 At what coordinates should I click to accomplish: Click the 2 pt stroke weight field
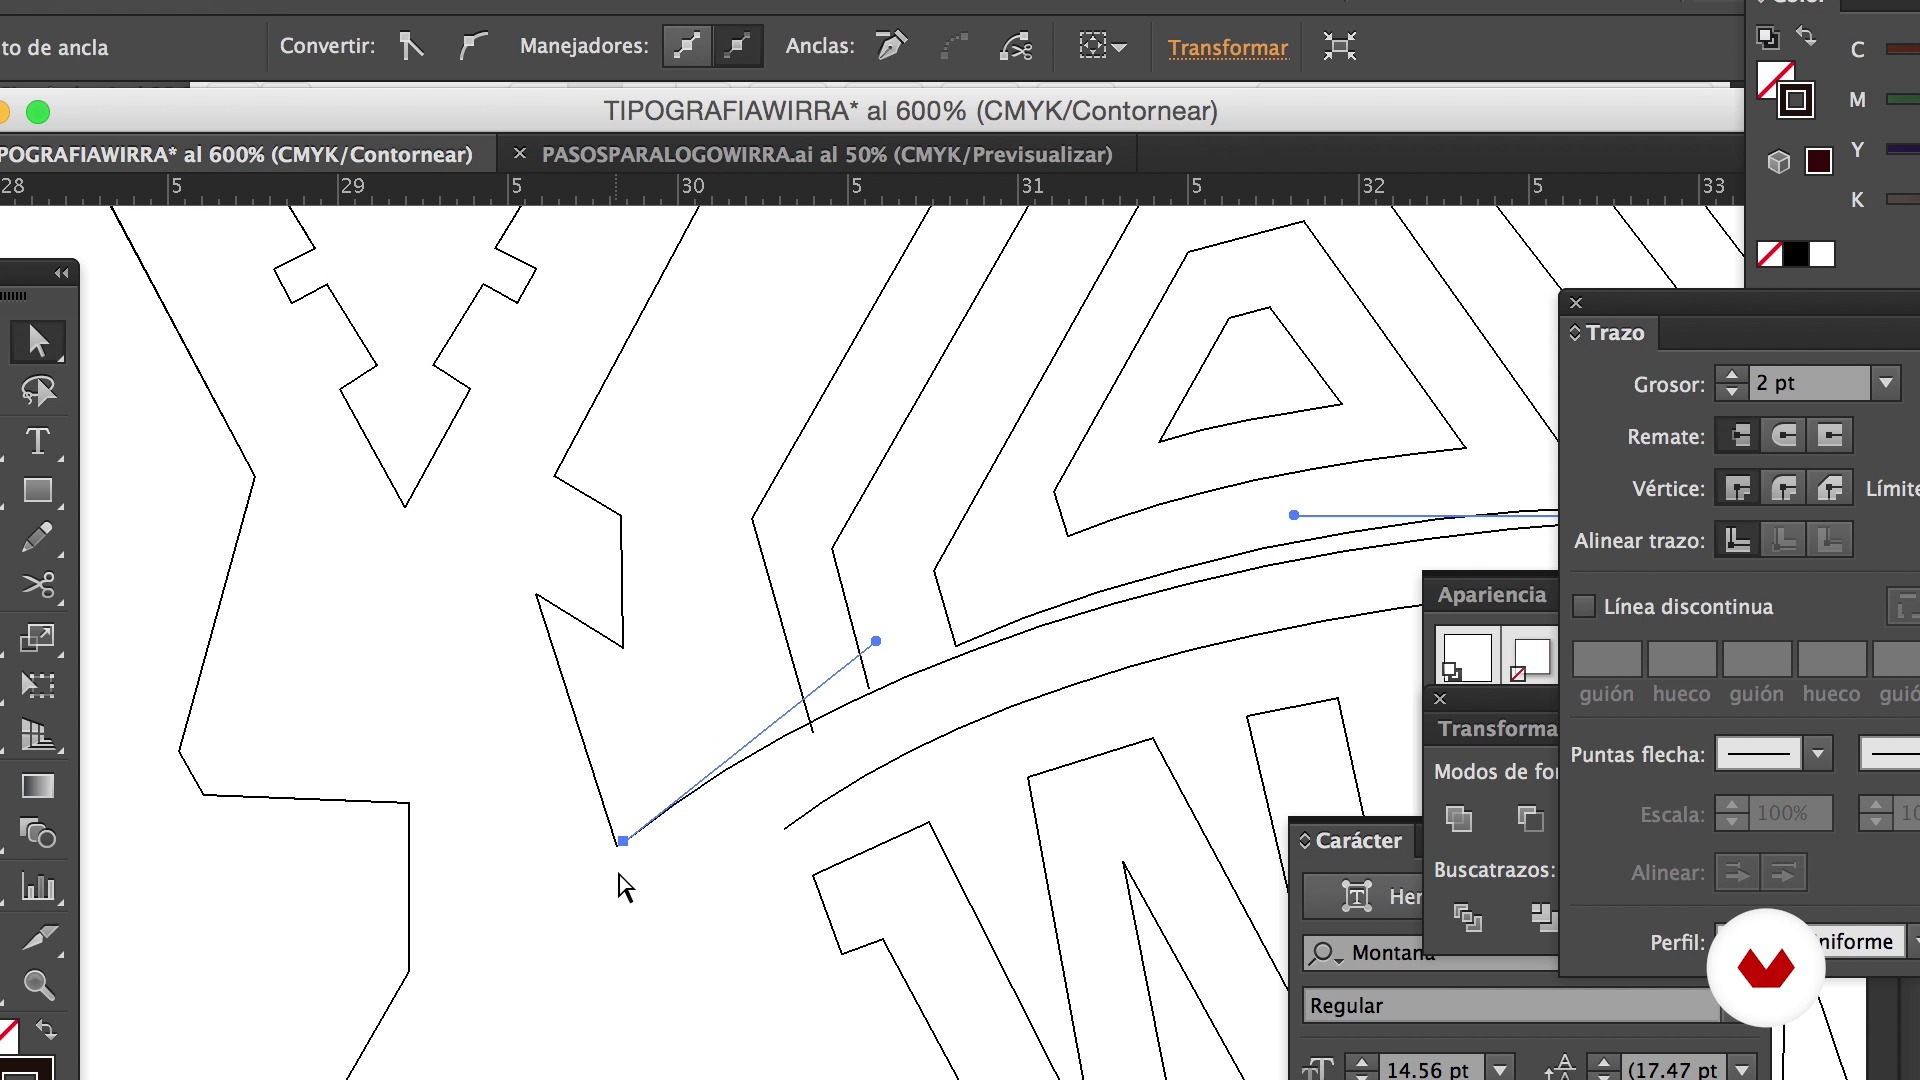tap(1810, 383)
